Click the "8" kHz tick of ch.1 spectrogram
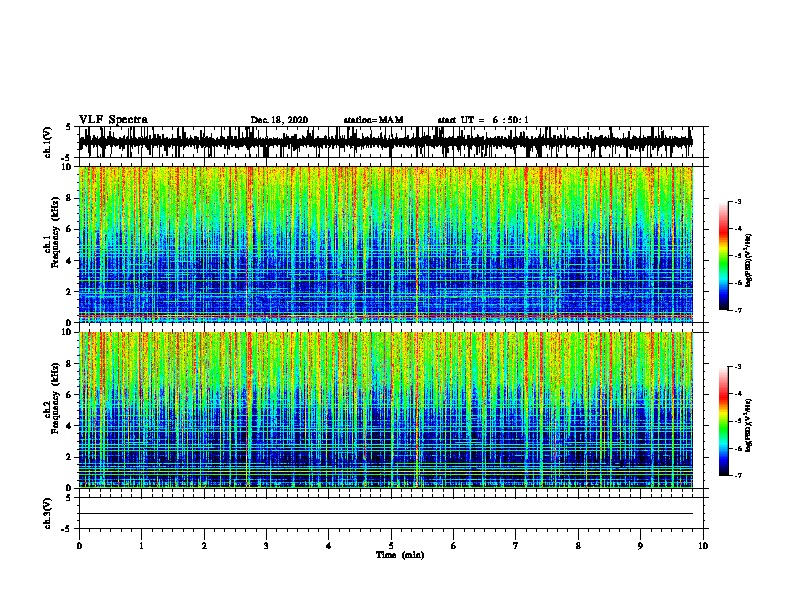 69,198
